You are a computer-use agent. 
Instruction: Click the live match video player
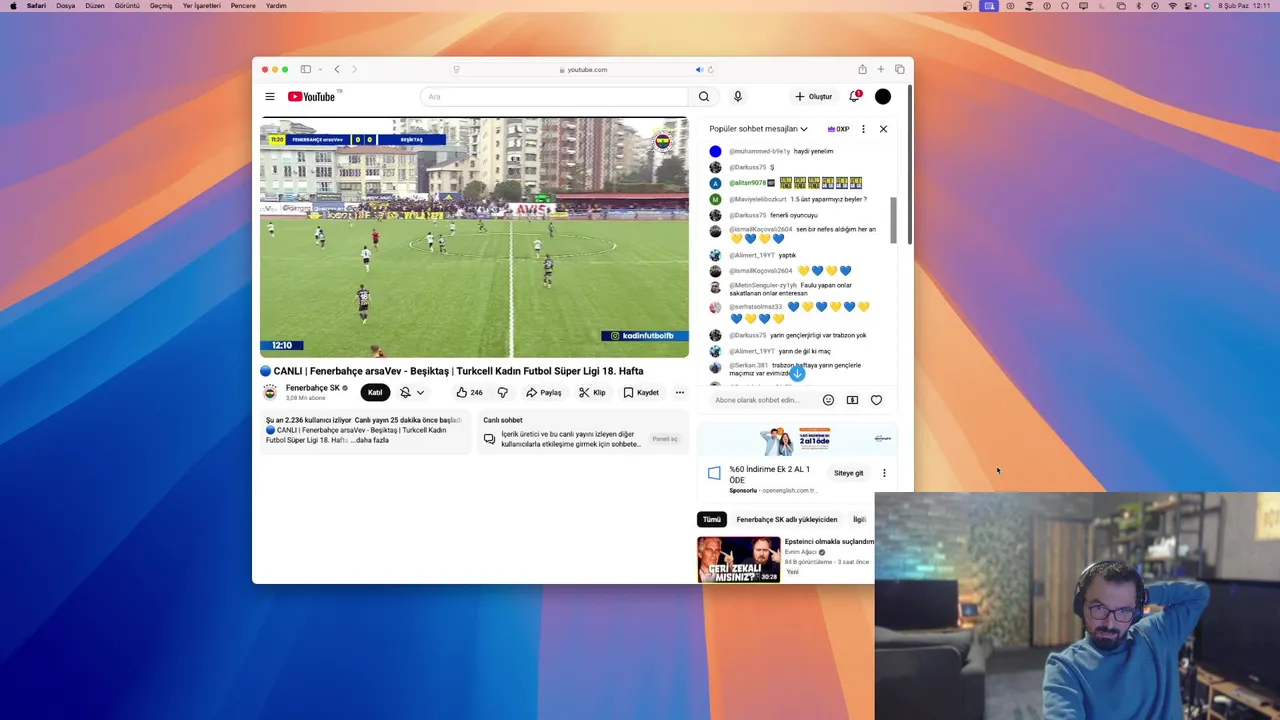coord(474,237)
